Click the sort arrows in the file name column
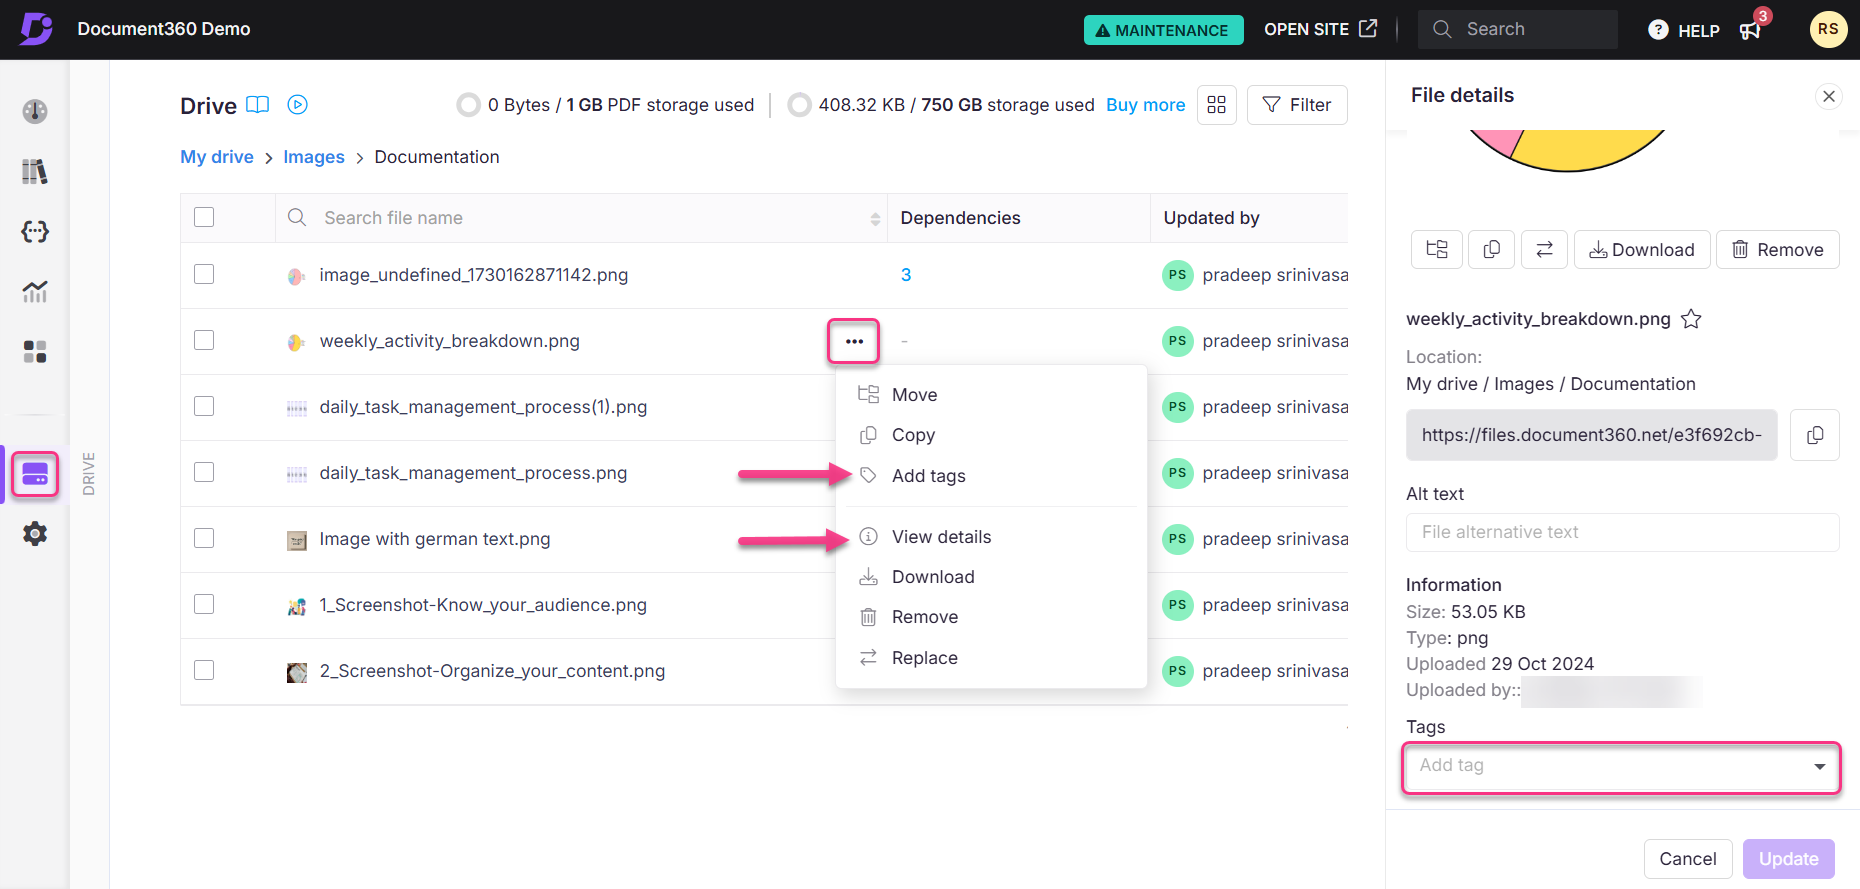The width and height of the screenshot is (1860, 889). 875,219
